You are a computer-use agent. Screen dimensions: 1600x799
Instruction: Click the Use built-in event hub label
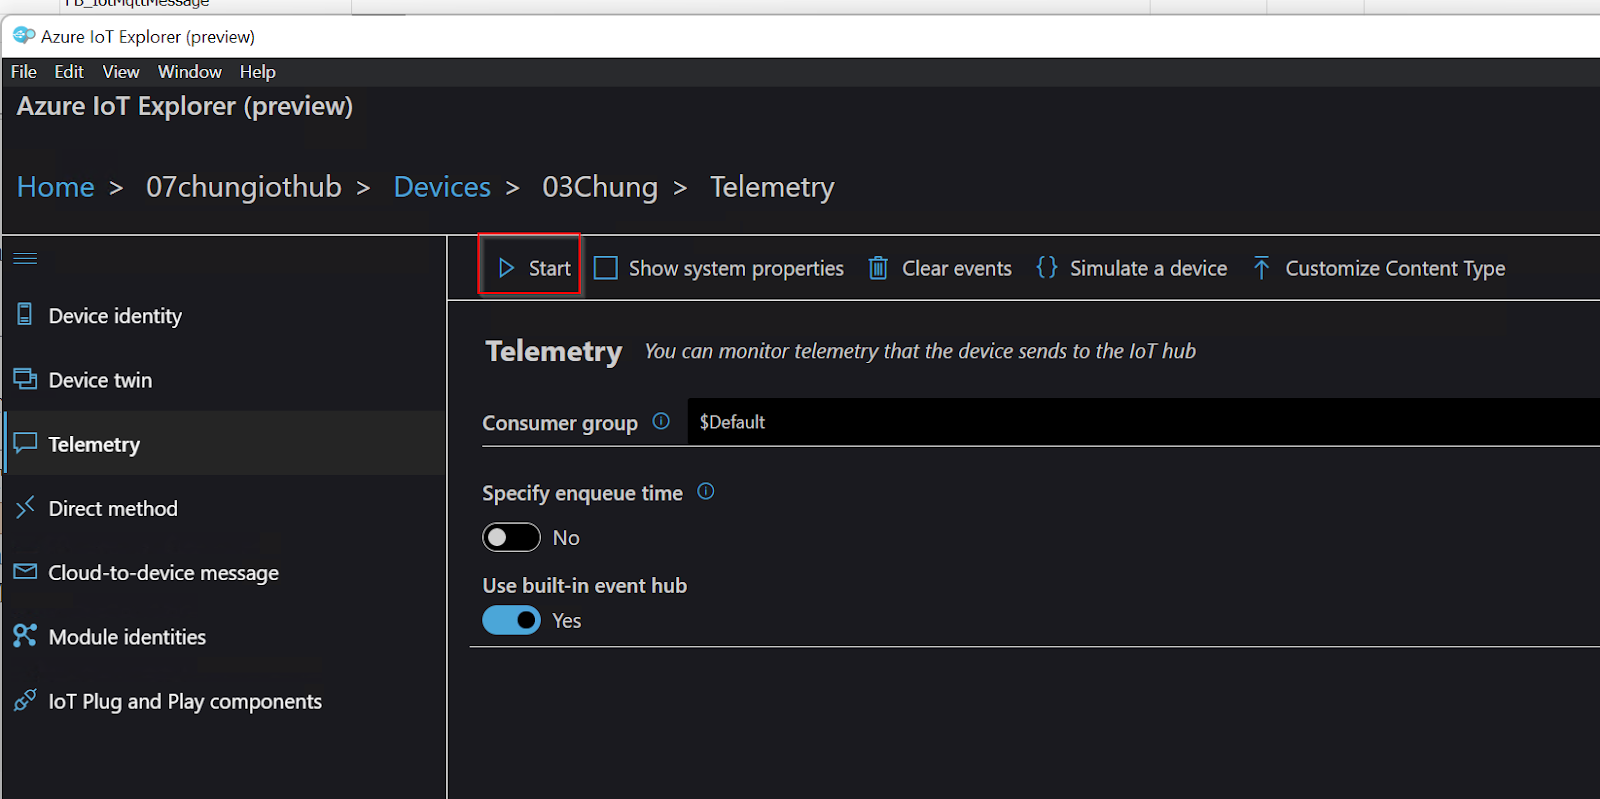click(x=585, y=585)
